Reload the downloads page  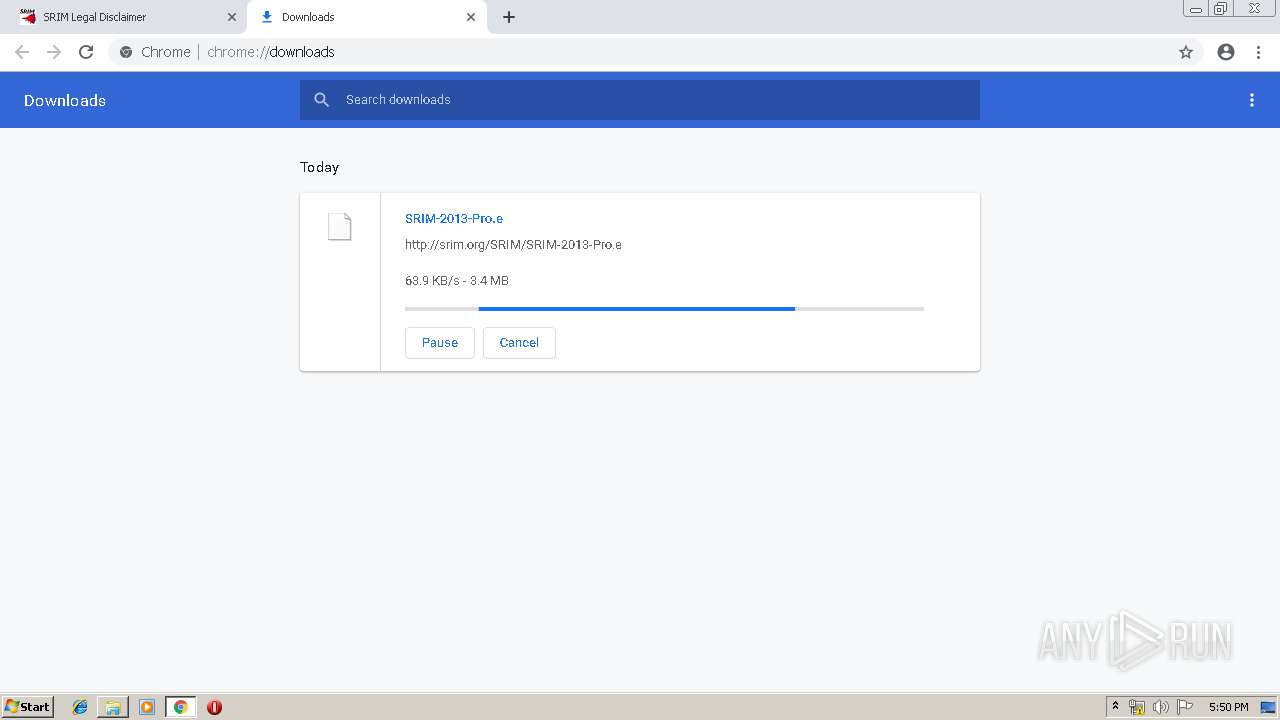pos(86,52)
